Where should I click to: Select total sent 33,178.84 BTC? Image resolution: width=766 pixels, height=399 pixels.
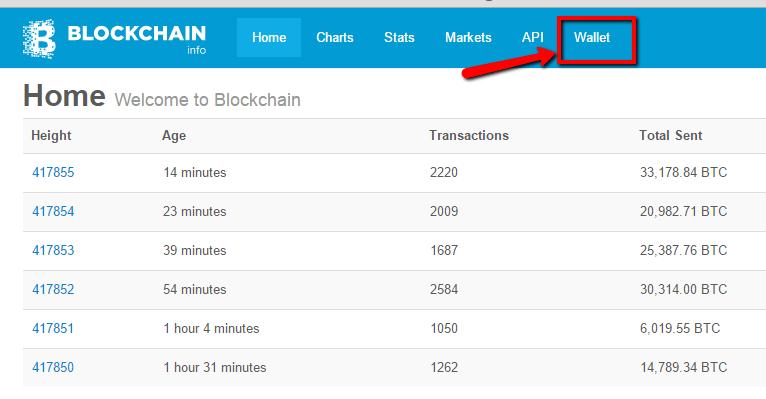(683, 172)
